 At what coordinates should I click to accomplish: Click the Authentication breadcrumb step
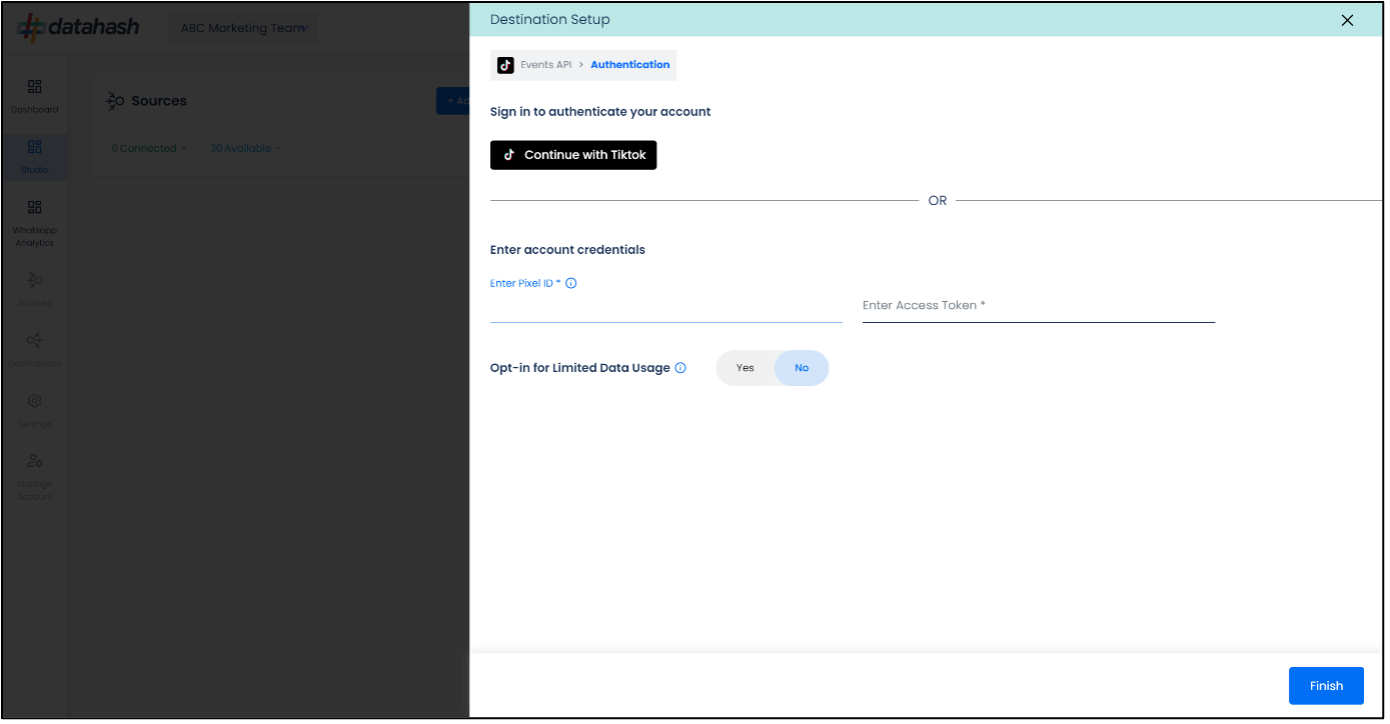630,65
